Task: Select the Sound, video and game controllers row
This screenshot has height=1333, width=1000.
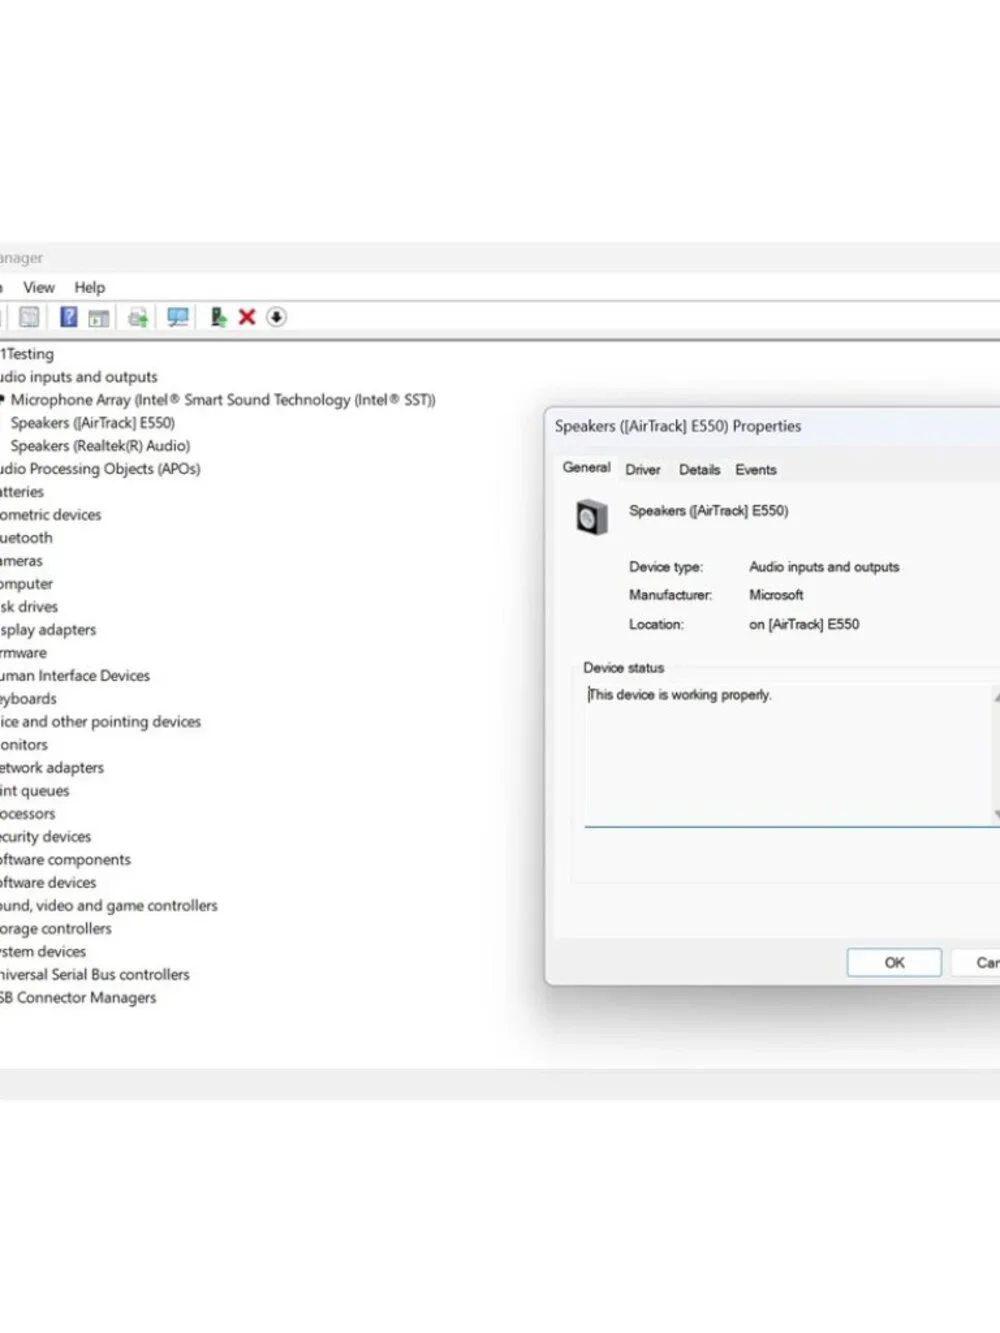Action: click(x=109, y=906)
